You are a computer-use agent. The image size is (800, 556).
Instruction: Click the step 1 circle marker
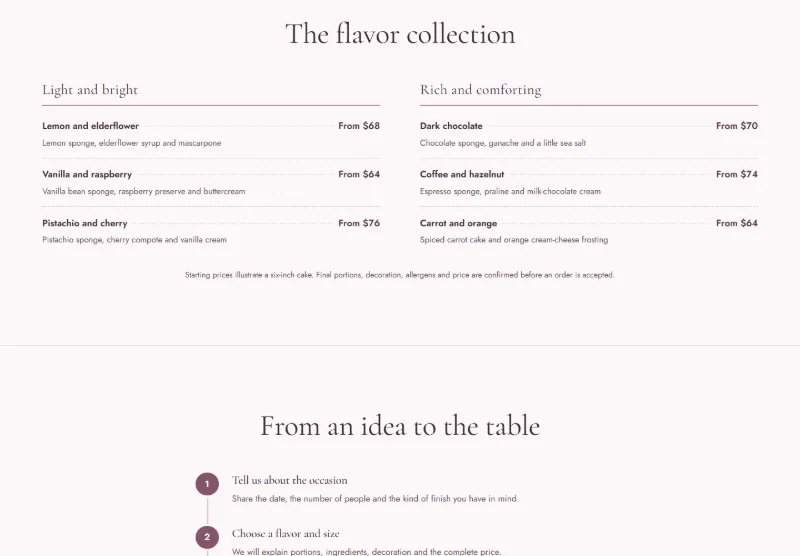[x=207, y=484]
